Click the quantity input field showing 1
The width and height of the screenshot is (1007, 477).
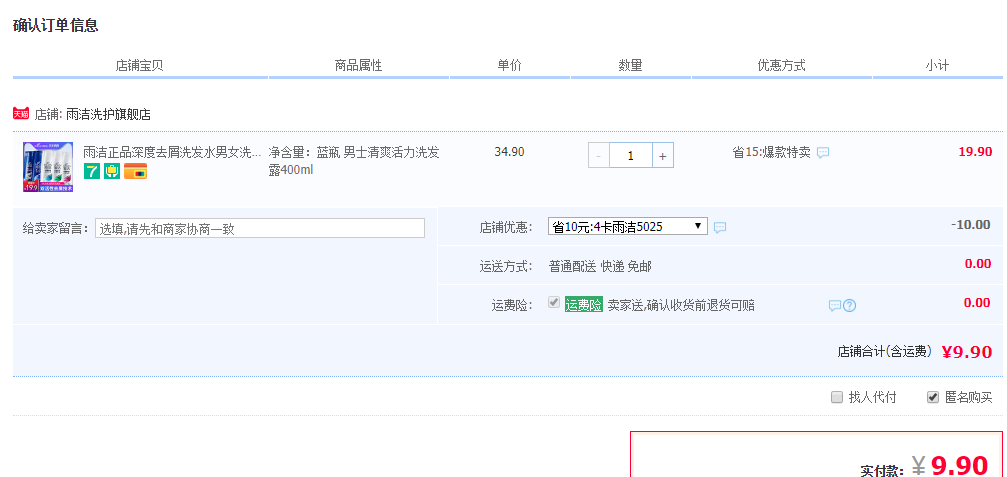point(631,155)
